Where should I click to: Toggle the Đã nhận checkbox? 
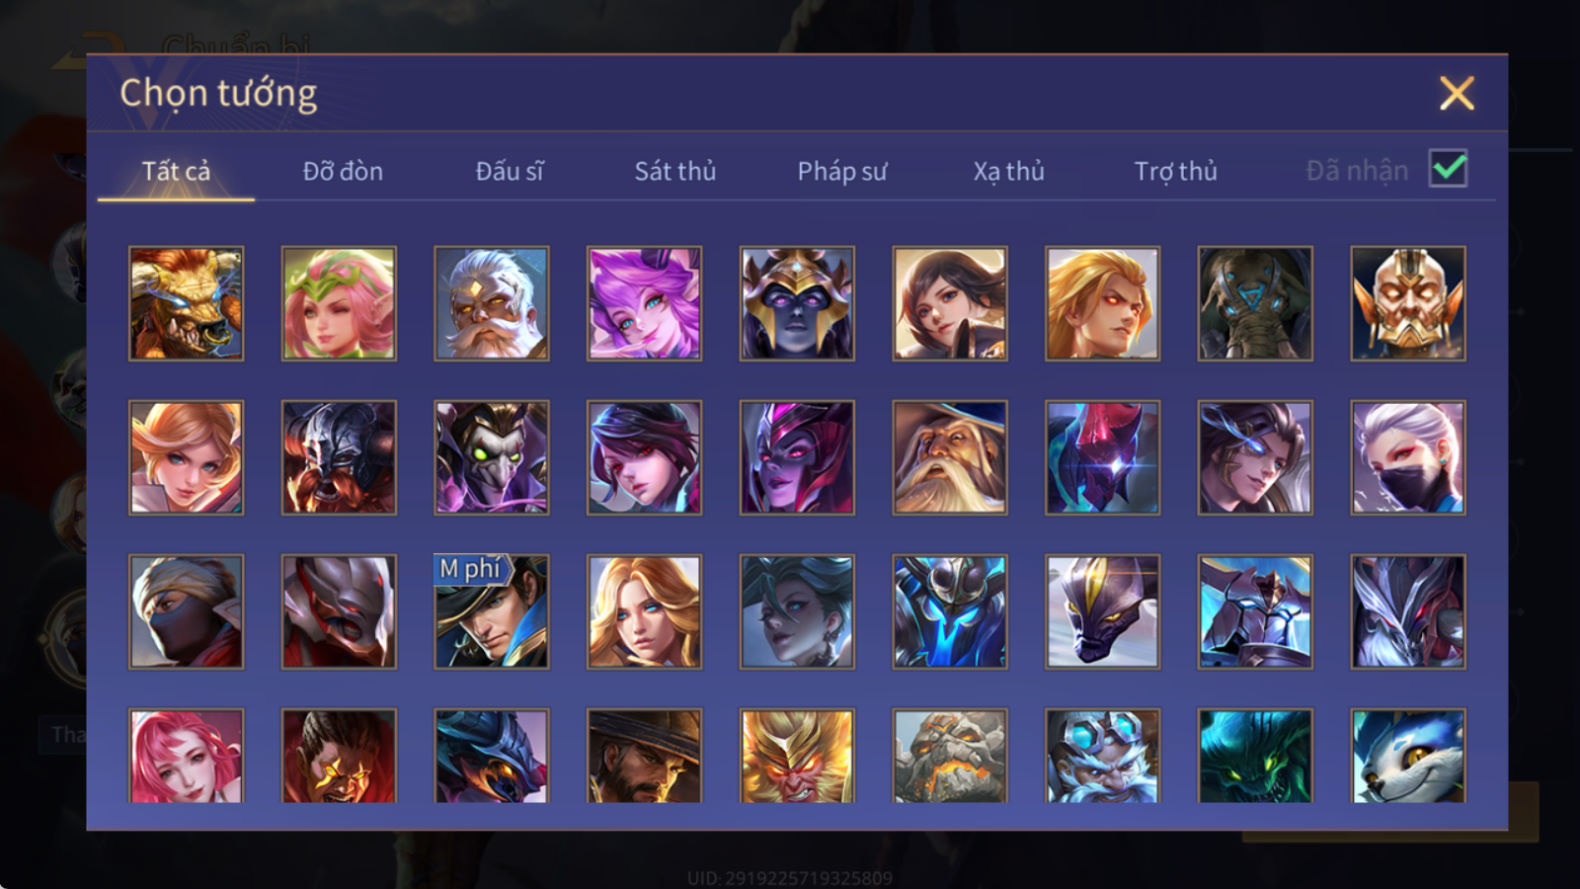[1448, 169]
